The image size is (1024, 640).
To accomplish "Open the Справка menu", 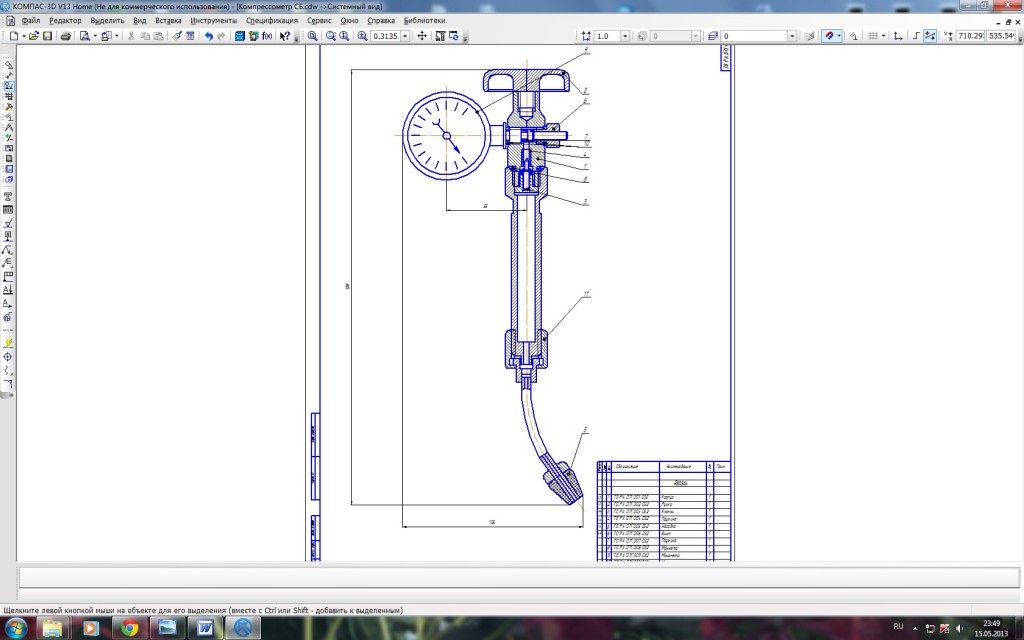I will click(381, 20).
